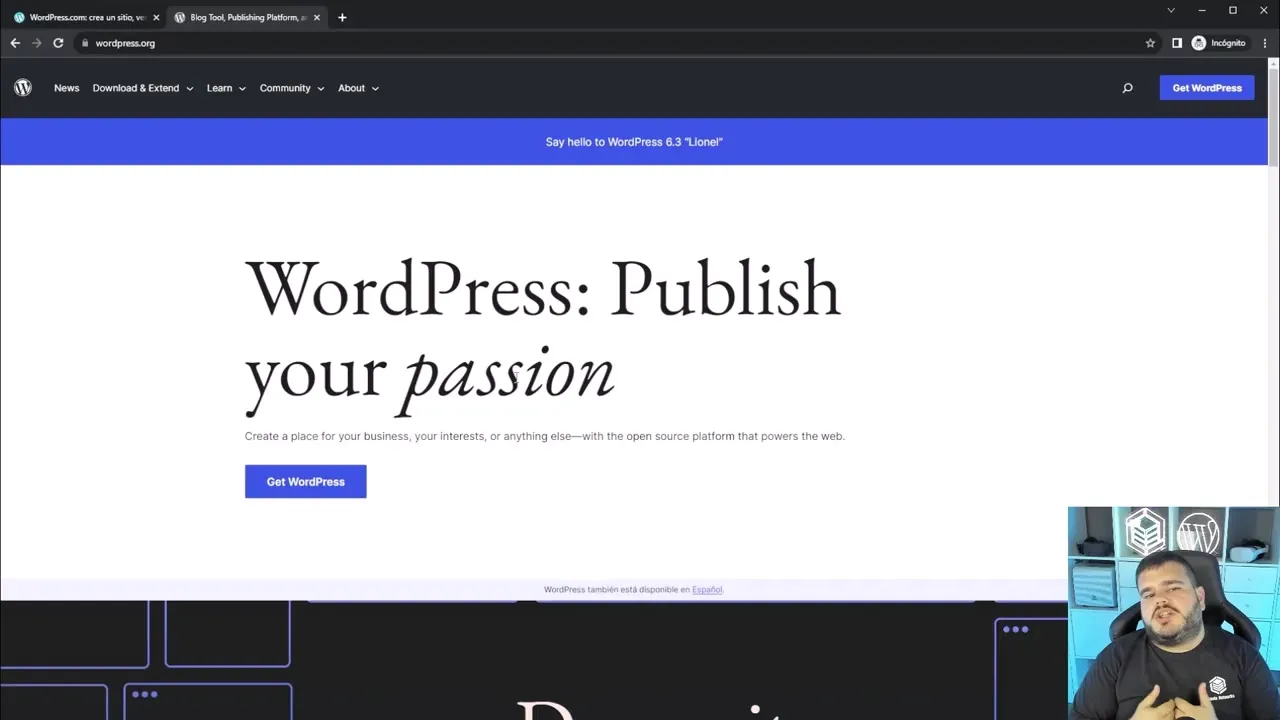Click Get WordPress below the tagline

(305, 482)
